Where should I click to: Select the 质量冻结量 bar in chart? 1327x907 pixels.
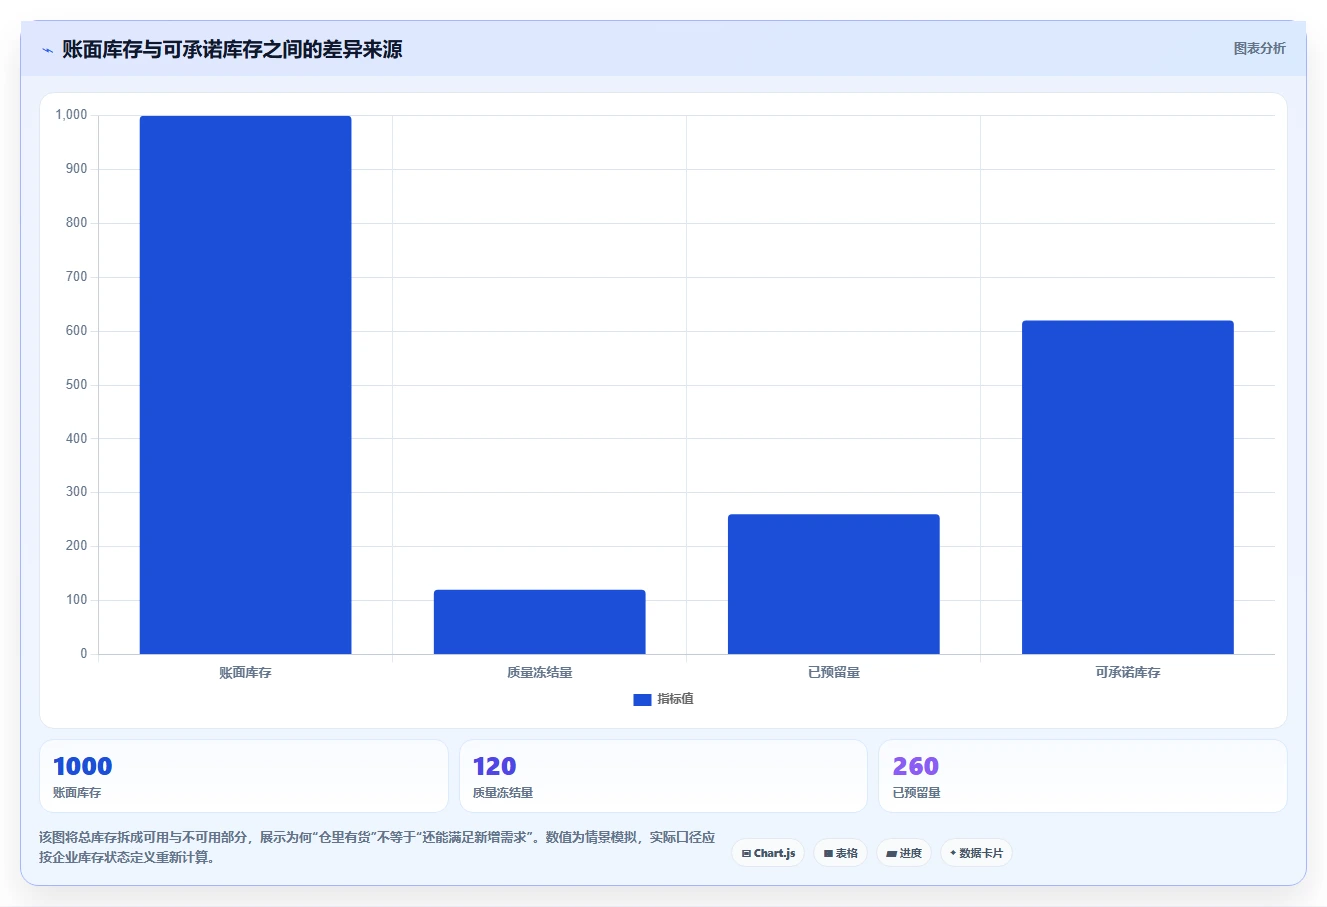click(x=539, y=622)
